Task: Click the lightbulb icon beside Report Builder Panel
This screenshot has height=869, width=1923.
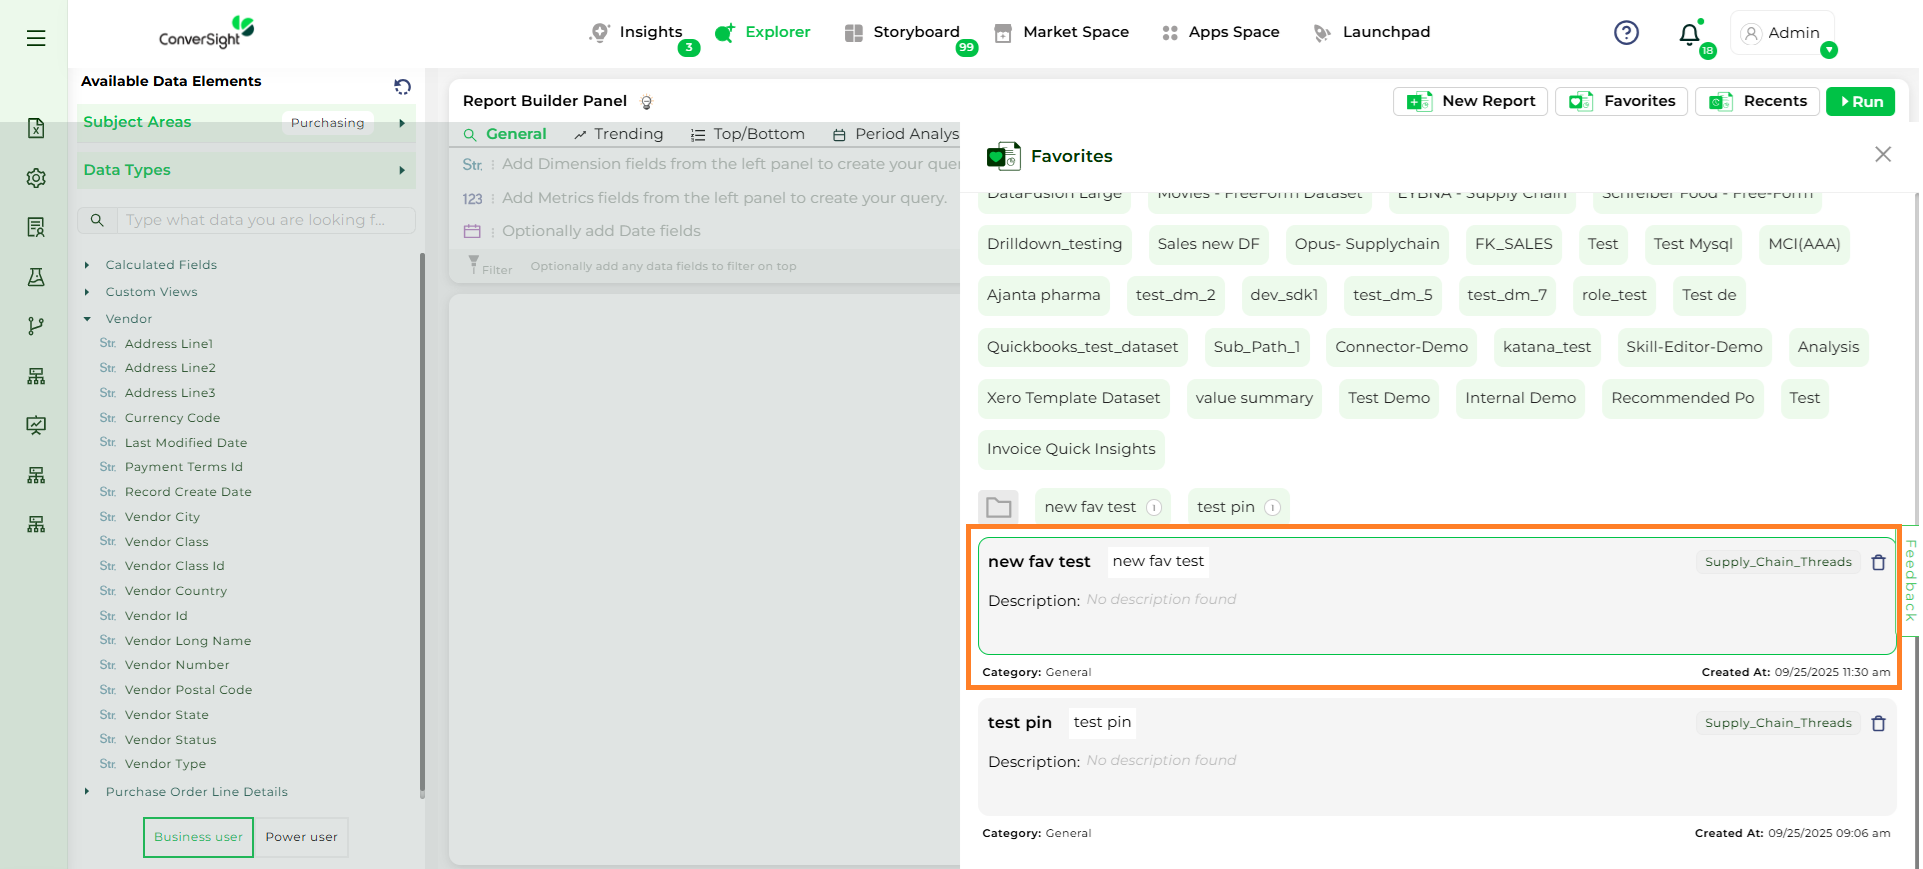Action: click(647, 102)
